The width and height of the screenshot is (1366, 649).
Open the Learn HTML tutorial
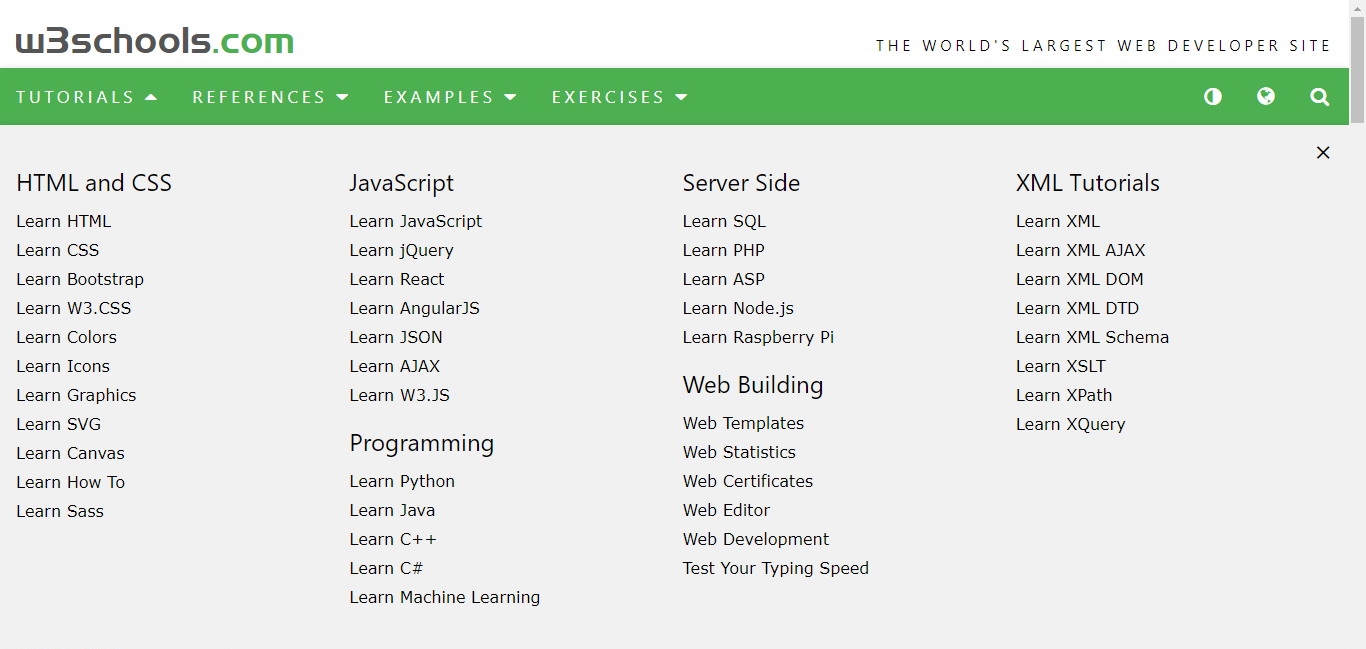tap(64, 221)
